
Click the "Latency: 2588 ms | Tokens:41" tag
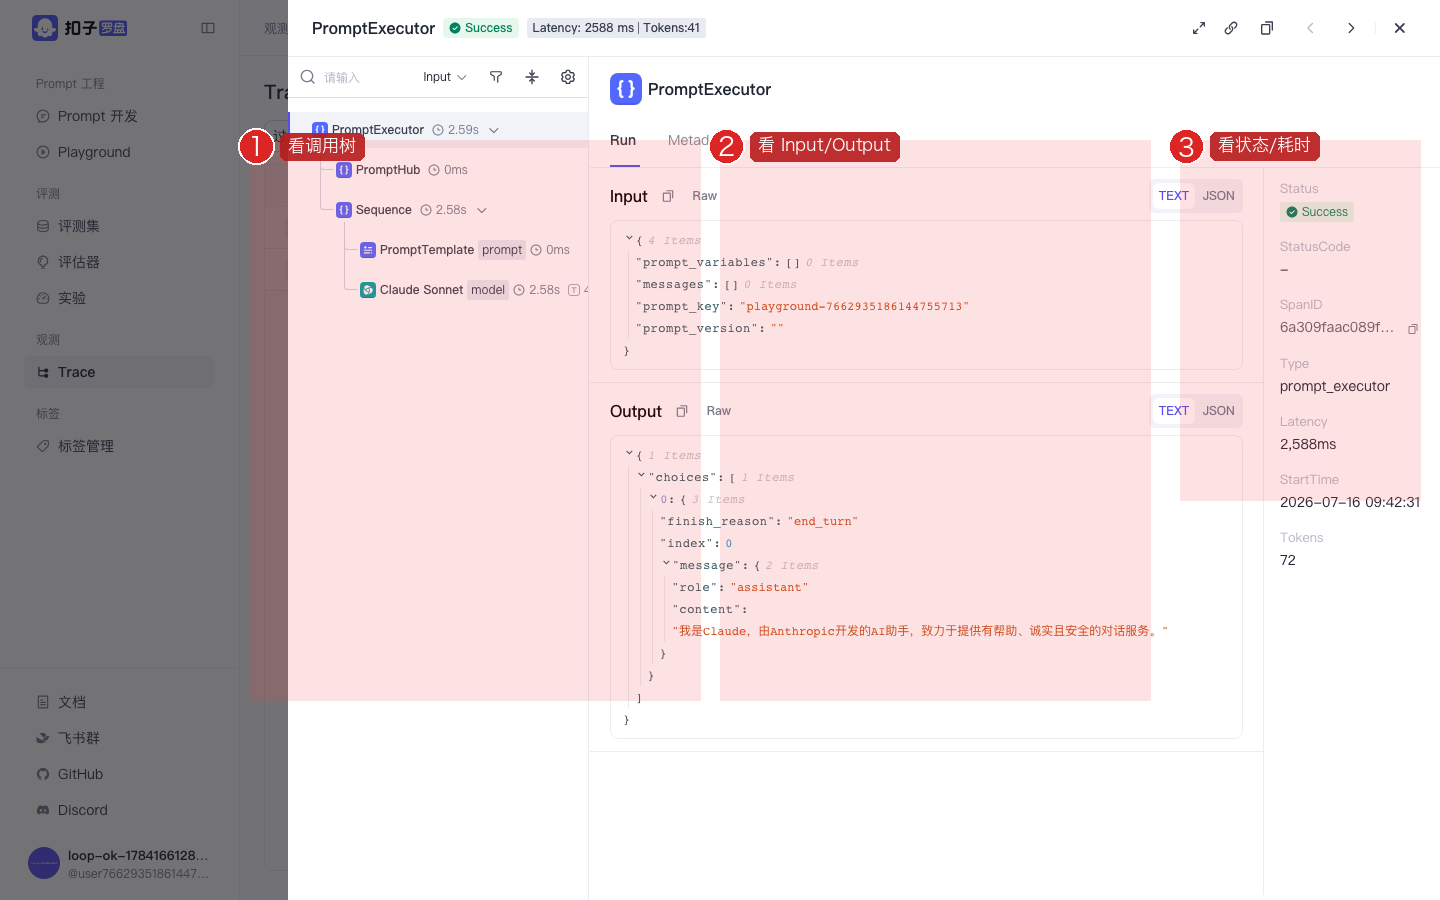[x=616, y=28]
